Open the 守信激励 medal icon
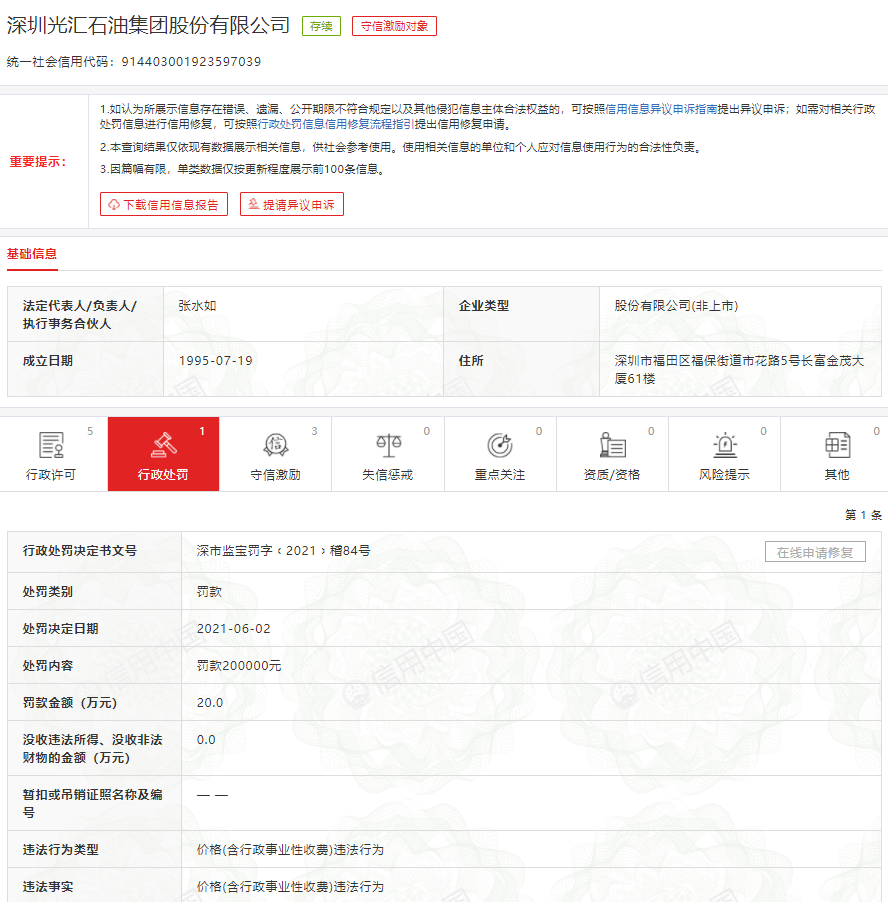888x902 pixels. 274,444
